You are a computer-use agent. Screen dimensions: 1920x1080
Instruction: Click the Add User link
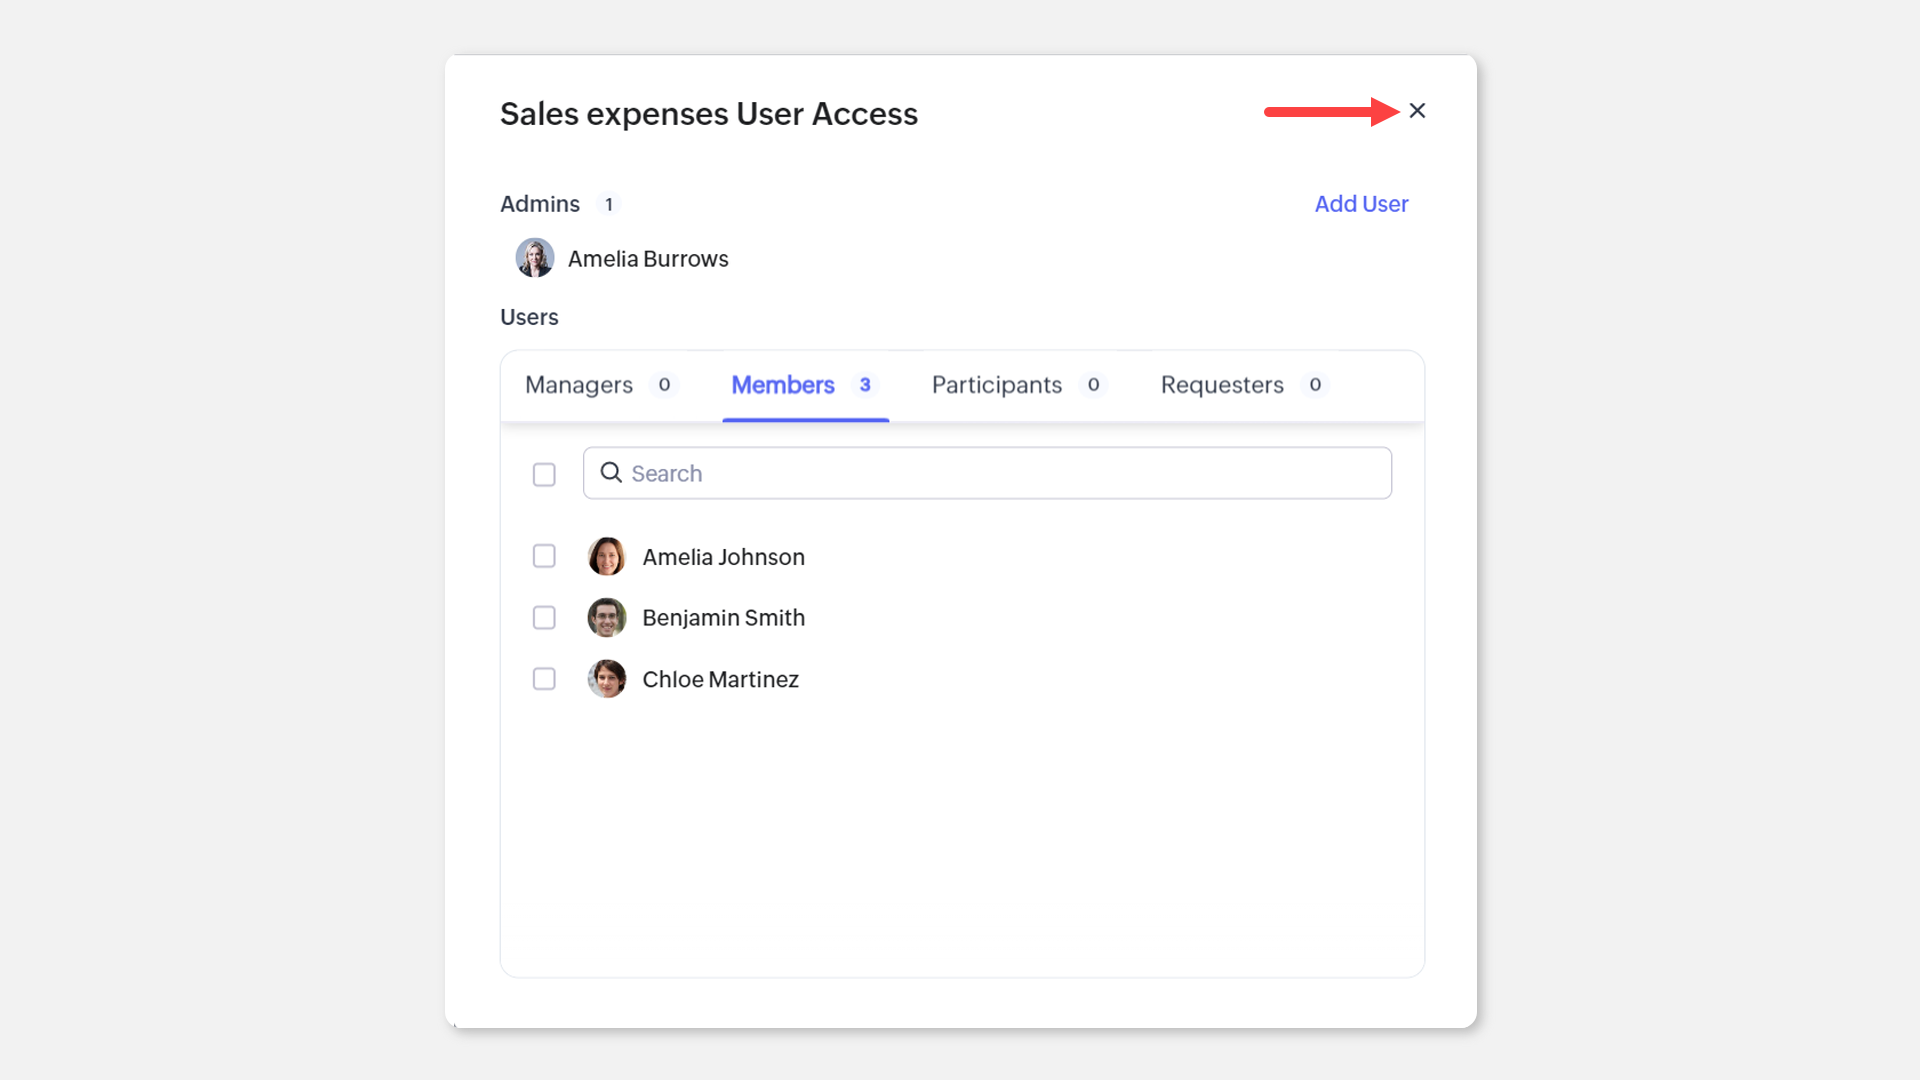pos(1361,204)
